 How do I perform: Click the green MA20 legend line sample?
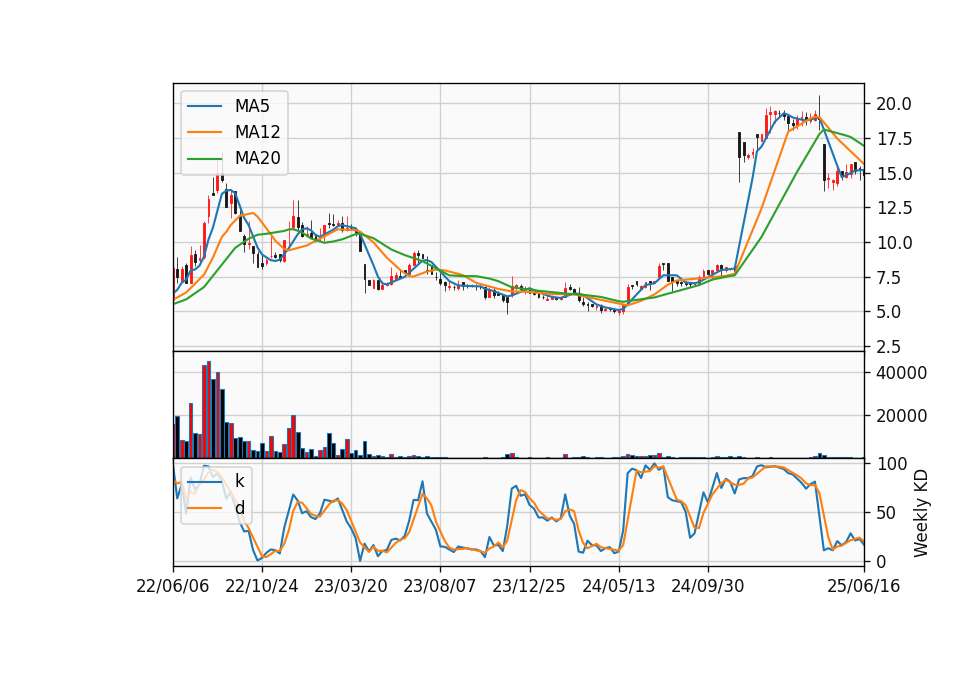point(204,158)
